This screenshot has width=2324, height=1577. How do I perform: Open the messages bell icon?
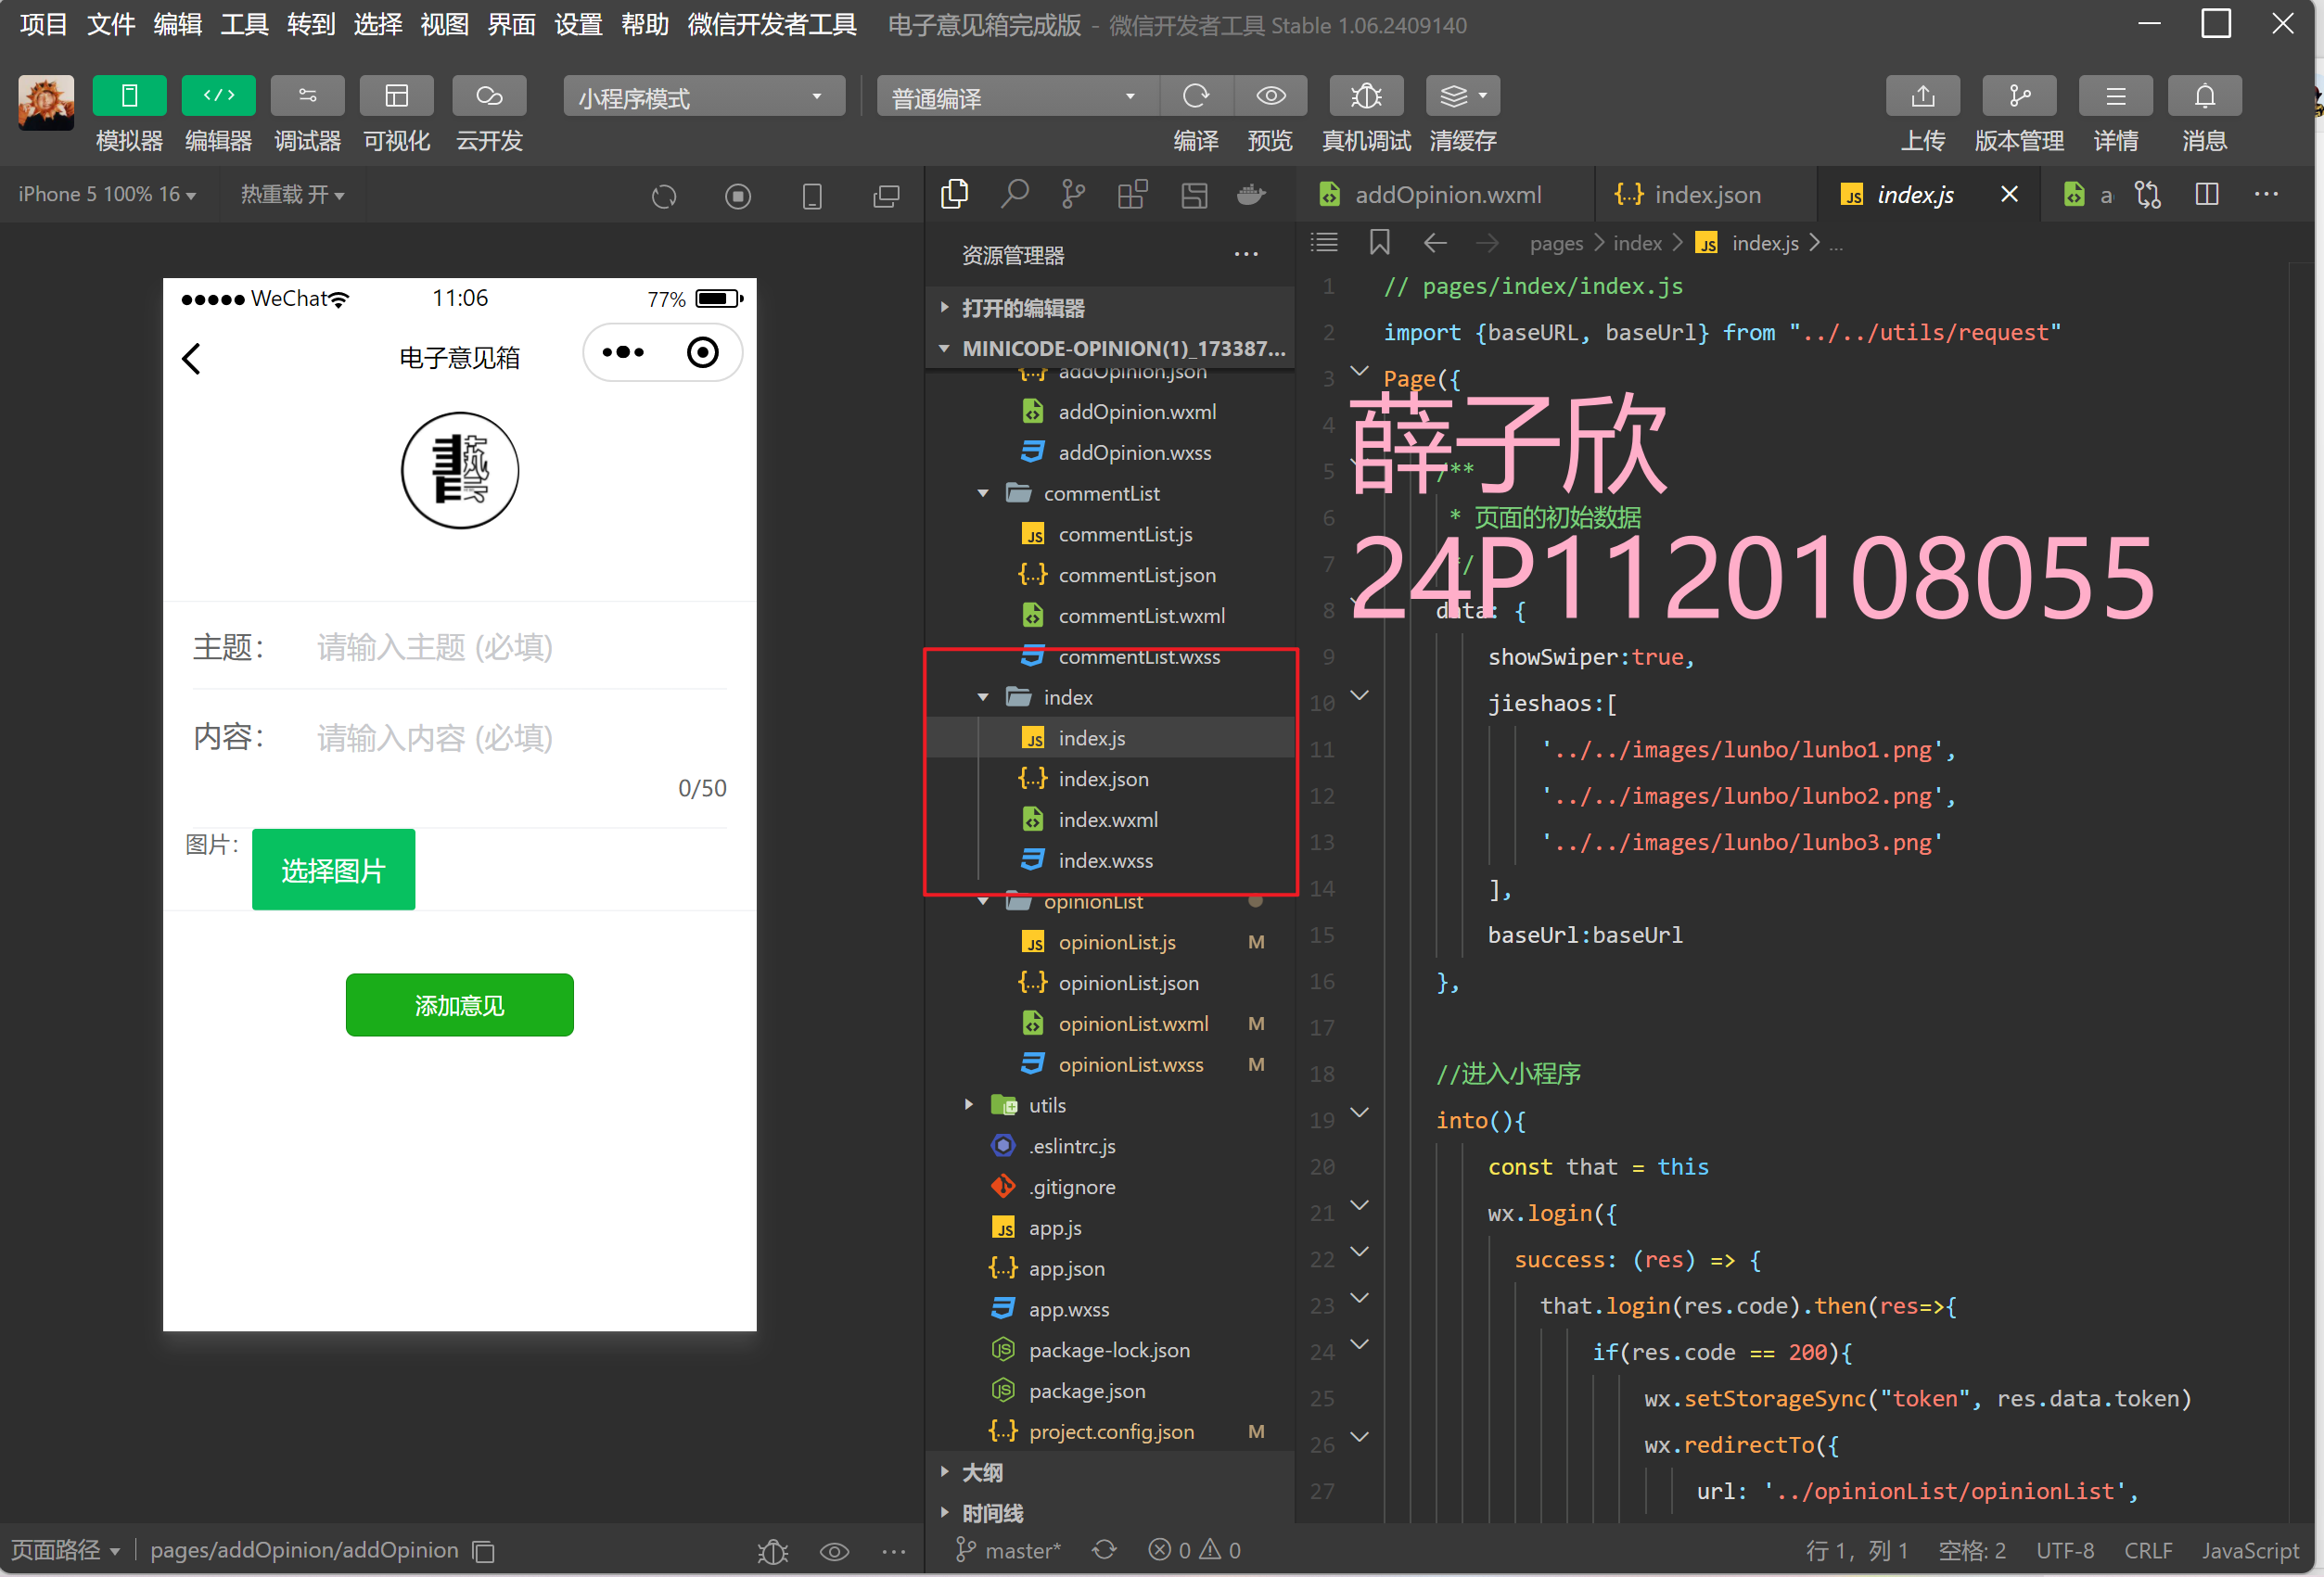point(2204,96)
